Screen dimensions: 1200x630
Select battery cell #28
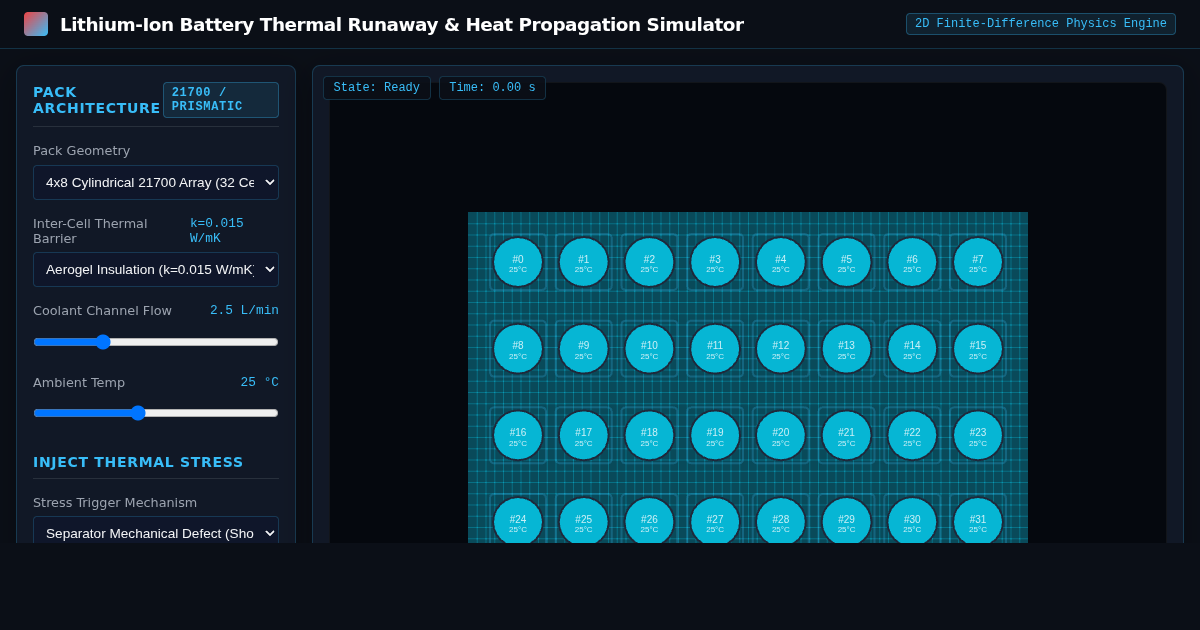(781, 520)
